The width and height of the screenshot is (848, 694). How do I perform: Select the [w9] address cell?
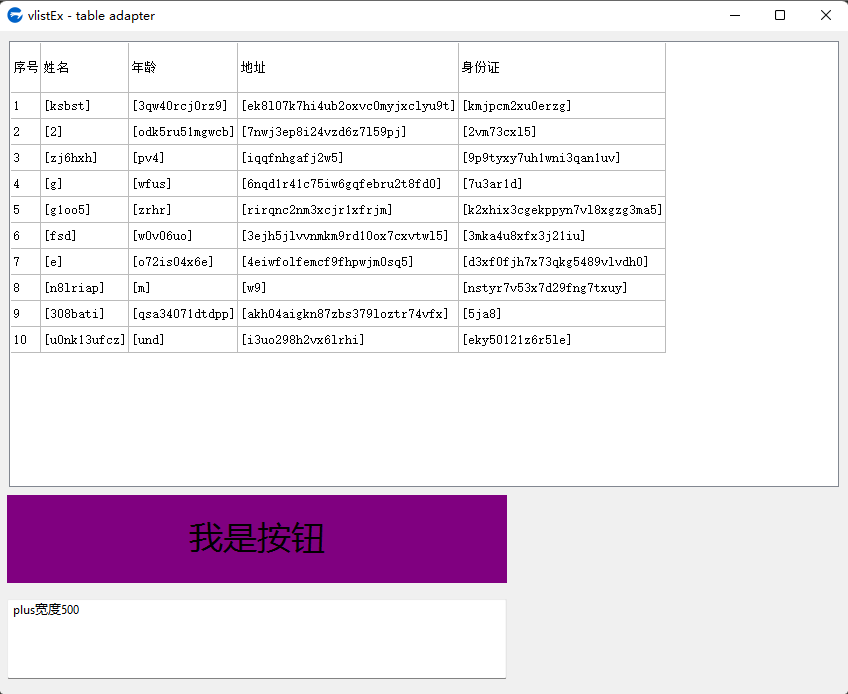click(348, 287)
